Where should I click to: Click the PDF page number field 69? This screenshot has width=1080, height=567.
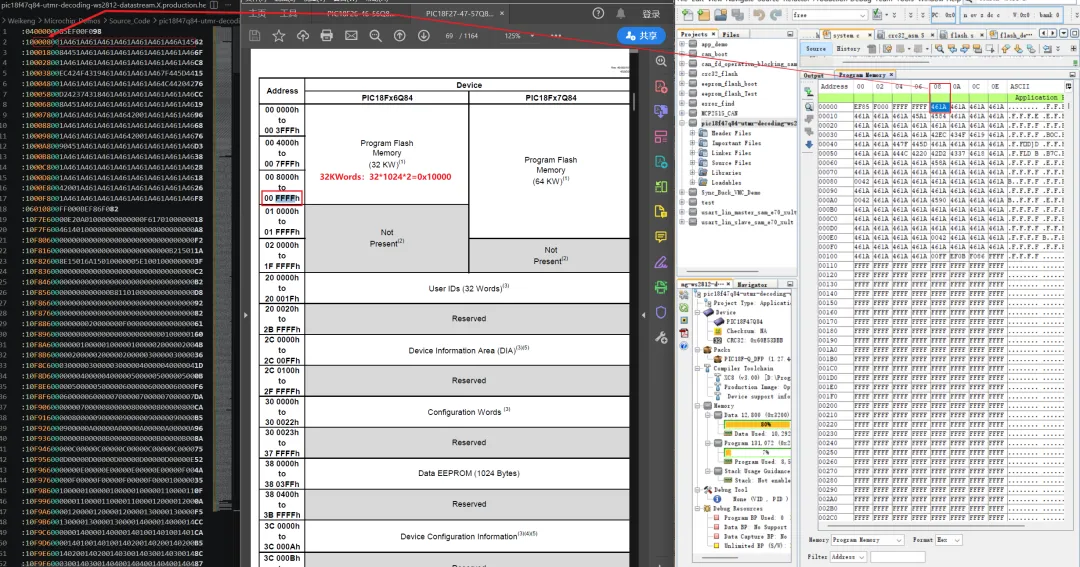coord(450,36)
